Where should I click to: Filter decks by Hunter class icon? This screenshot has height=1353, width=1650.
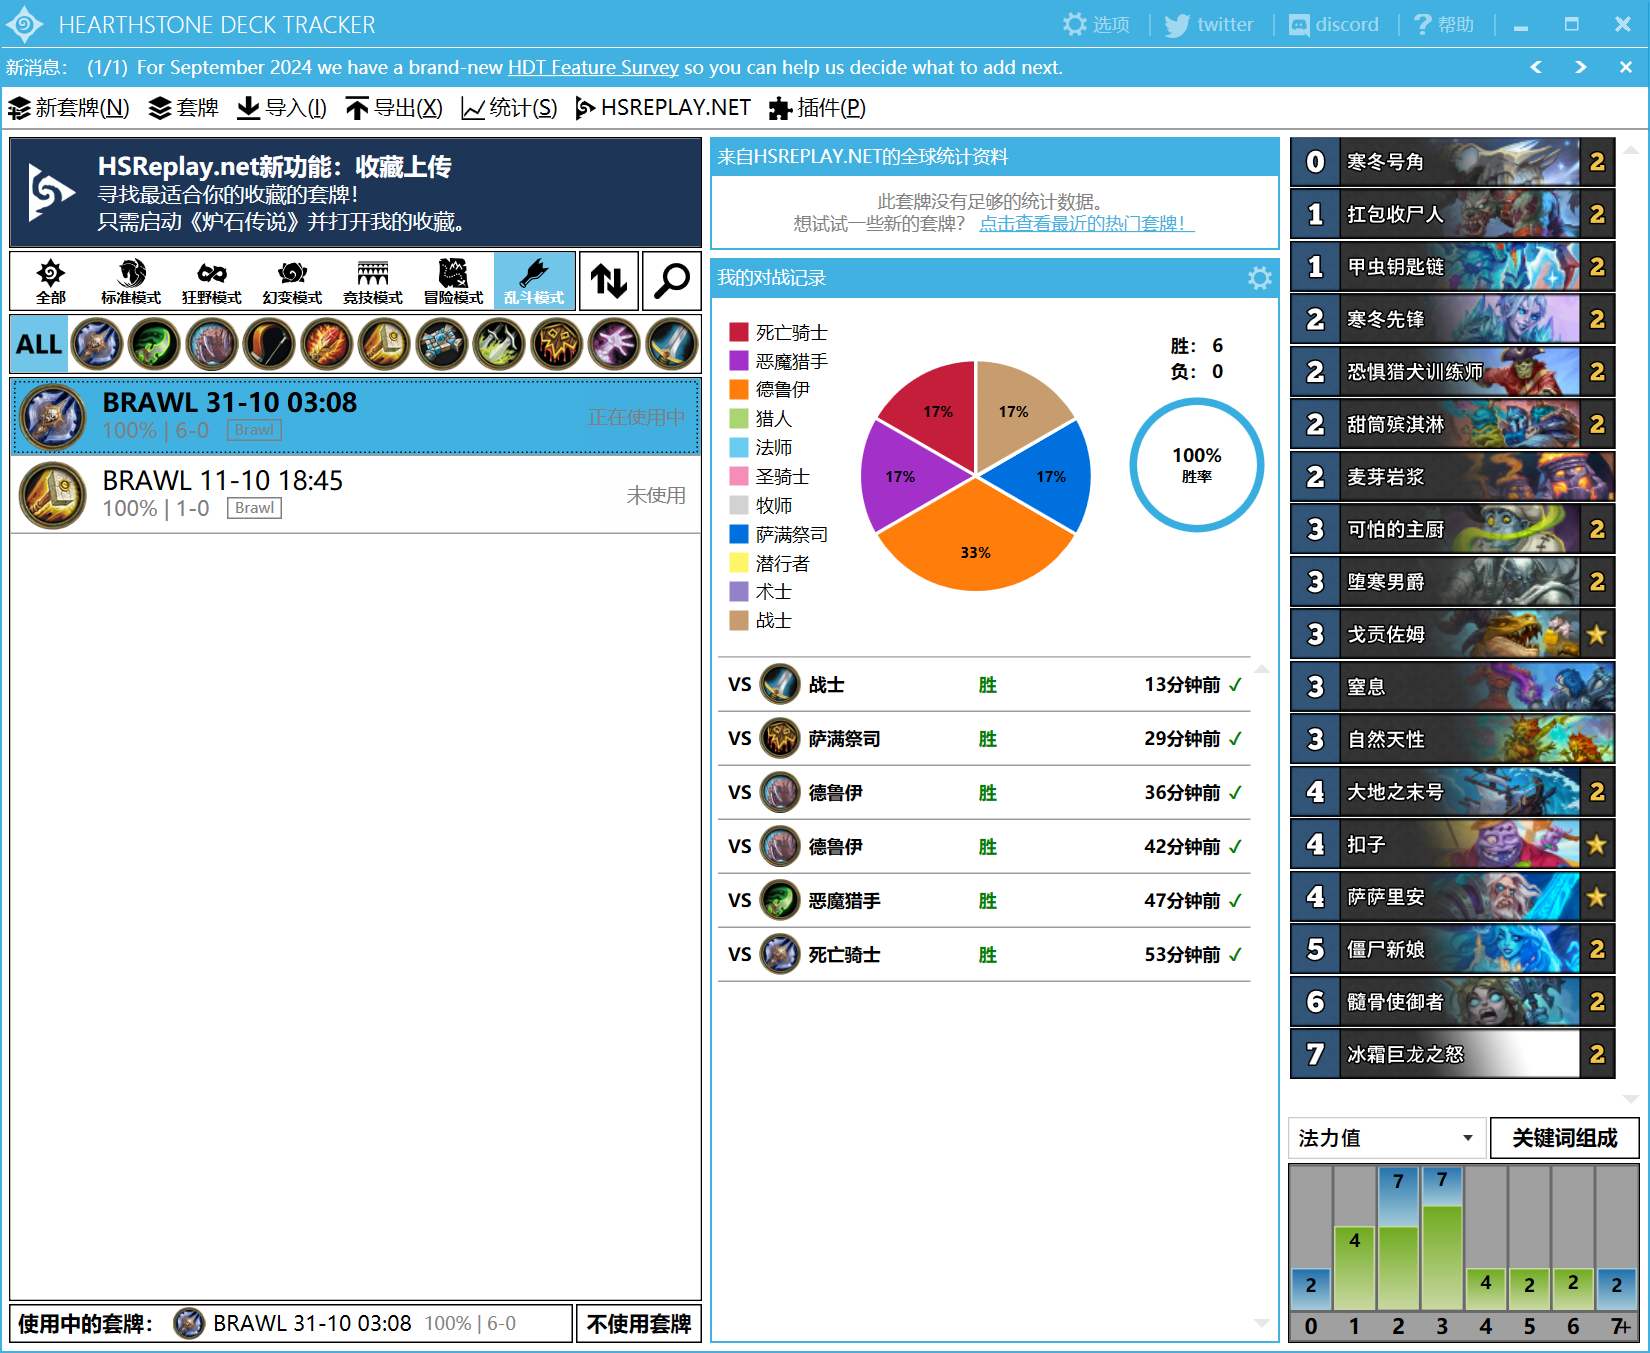pyautogui.click(x=269, y=344)
